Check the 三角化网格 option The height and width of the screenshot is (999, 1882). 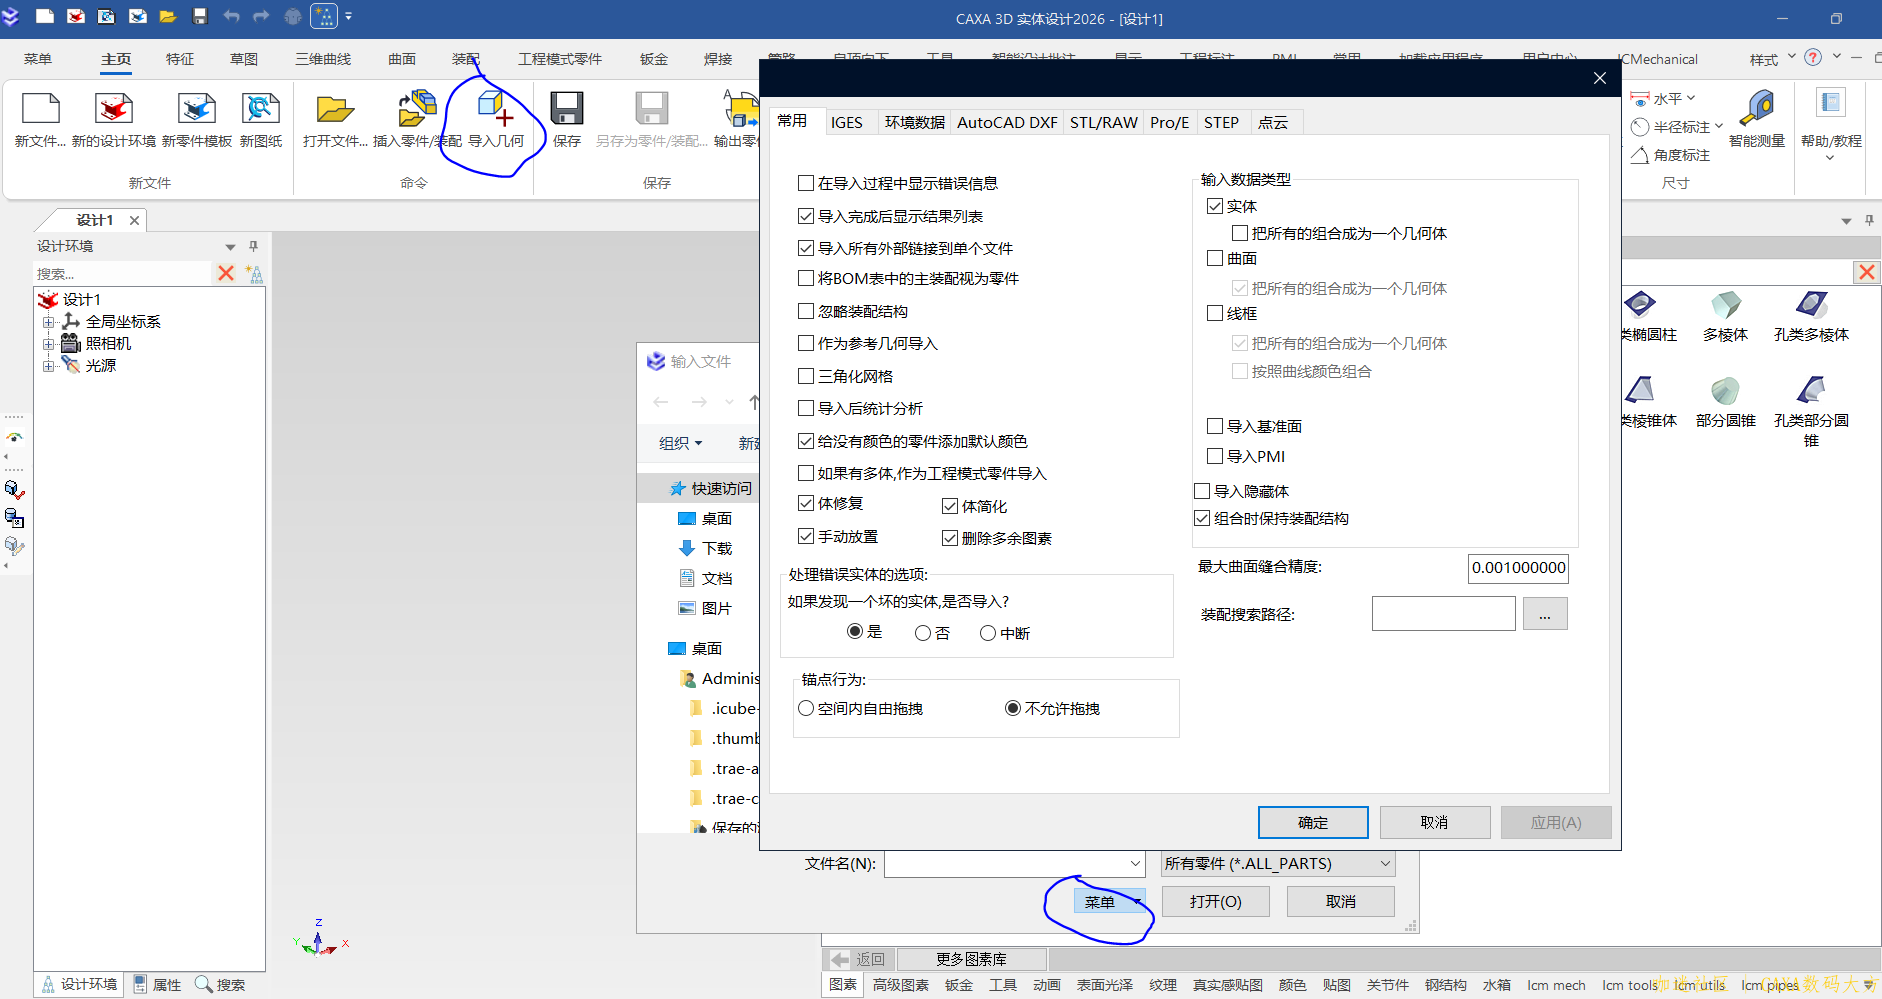[x=806, y=376]
